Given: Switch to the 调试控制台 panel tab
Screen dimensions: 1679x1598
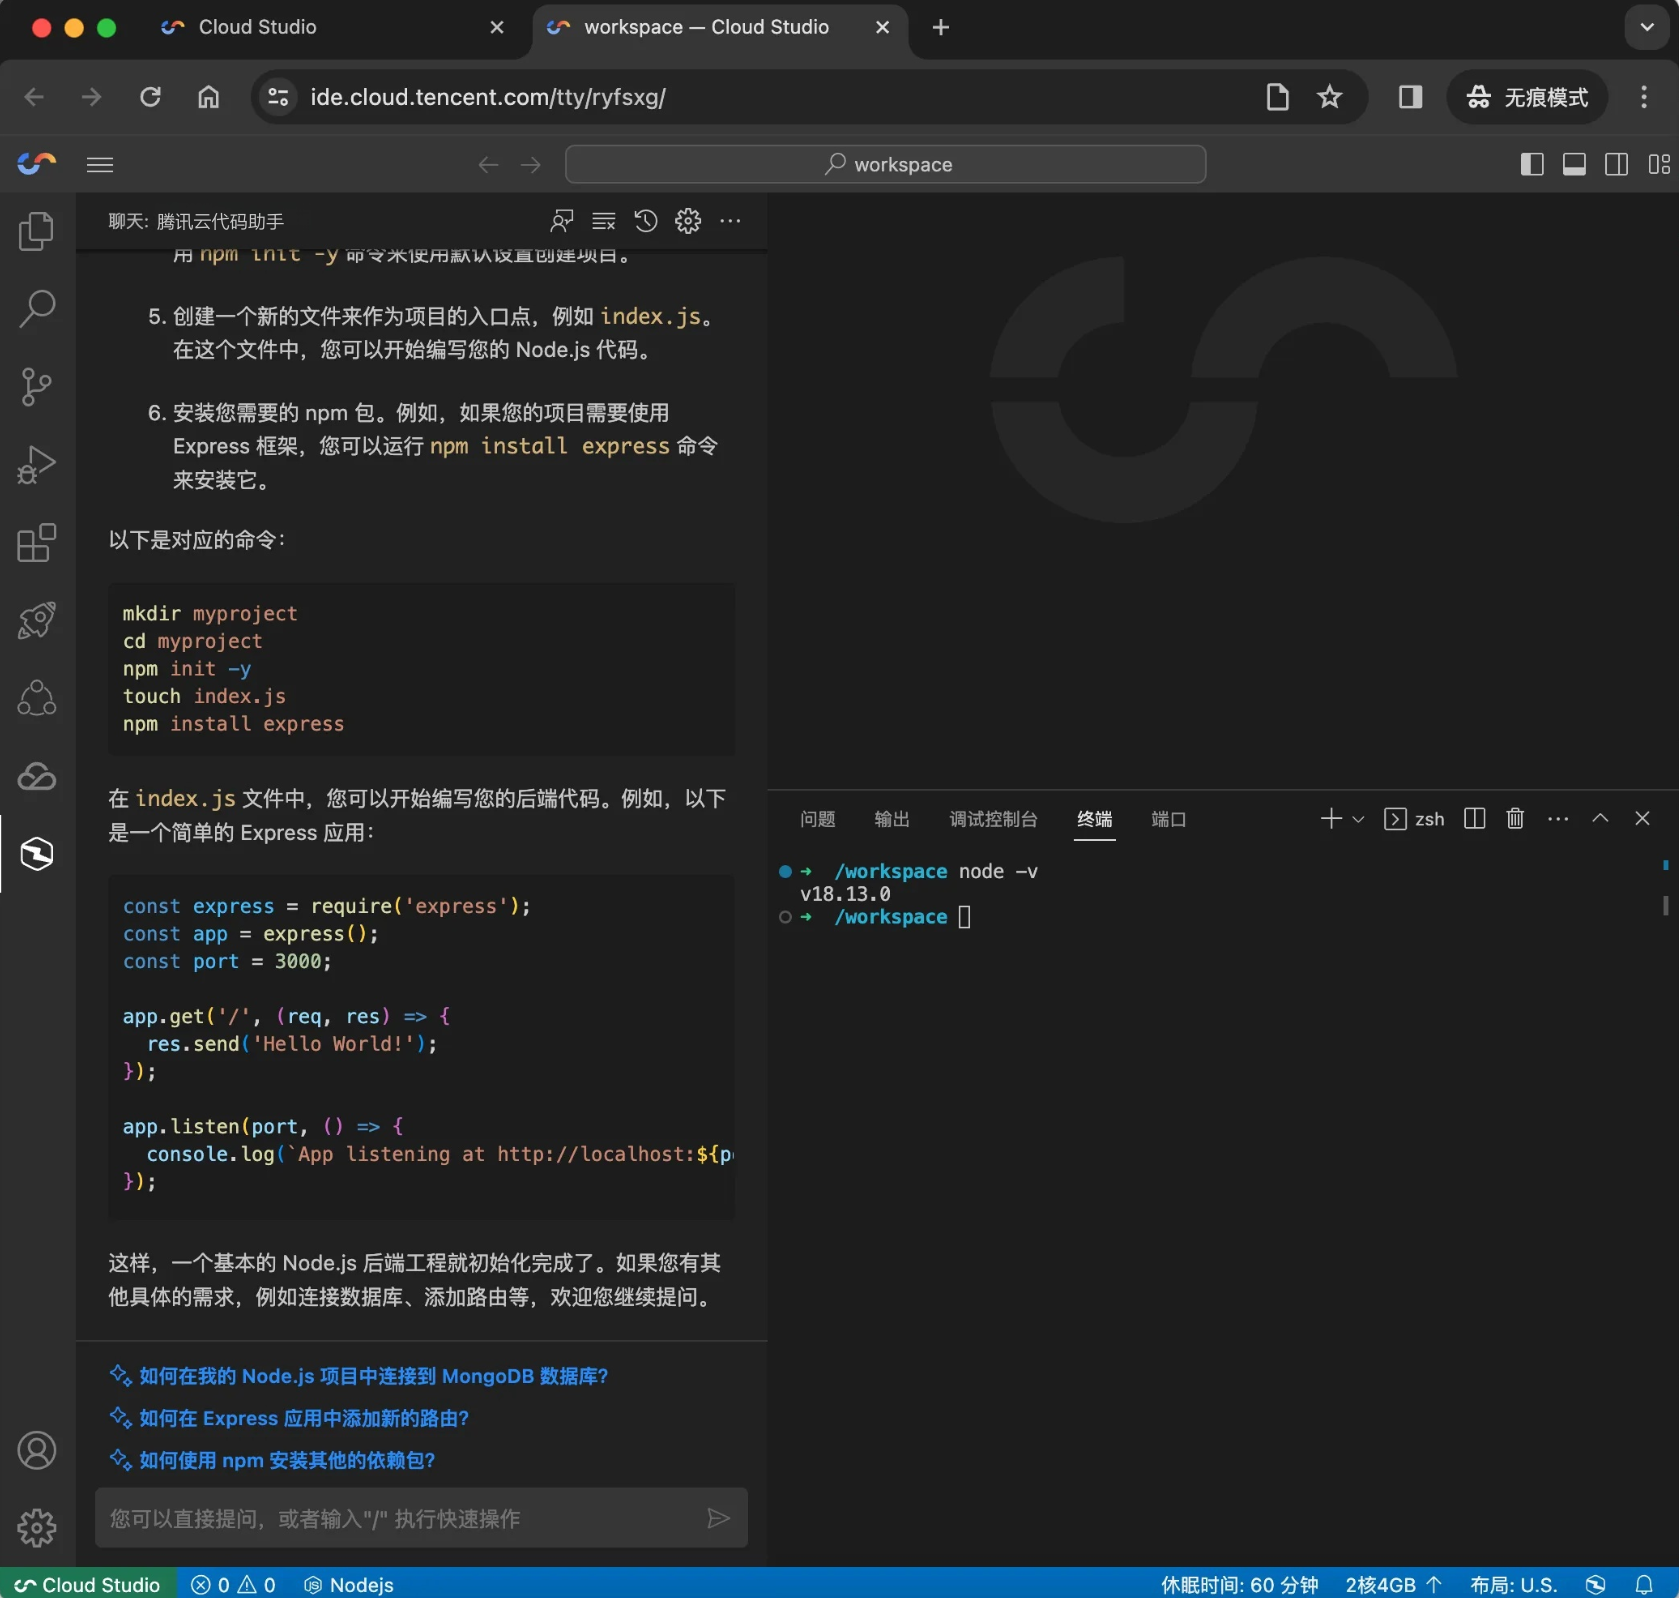Looking at the screenshot, I should tap(992, 819).
